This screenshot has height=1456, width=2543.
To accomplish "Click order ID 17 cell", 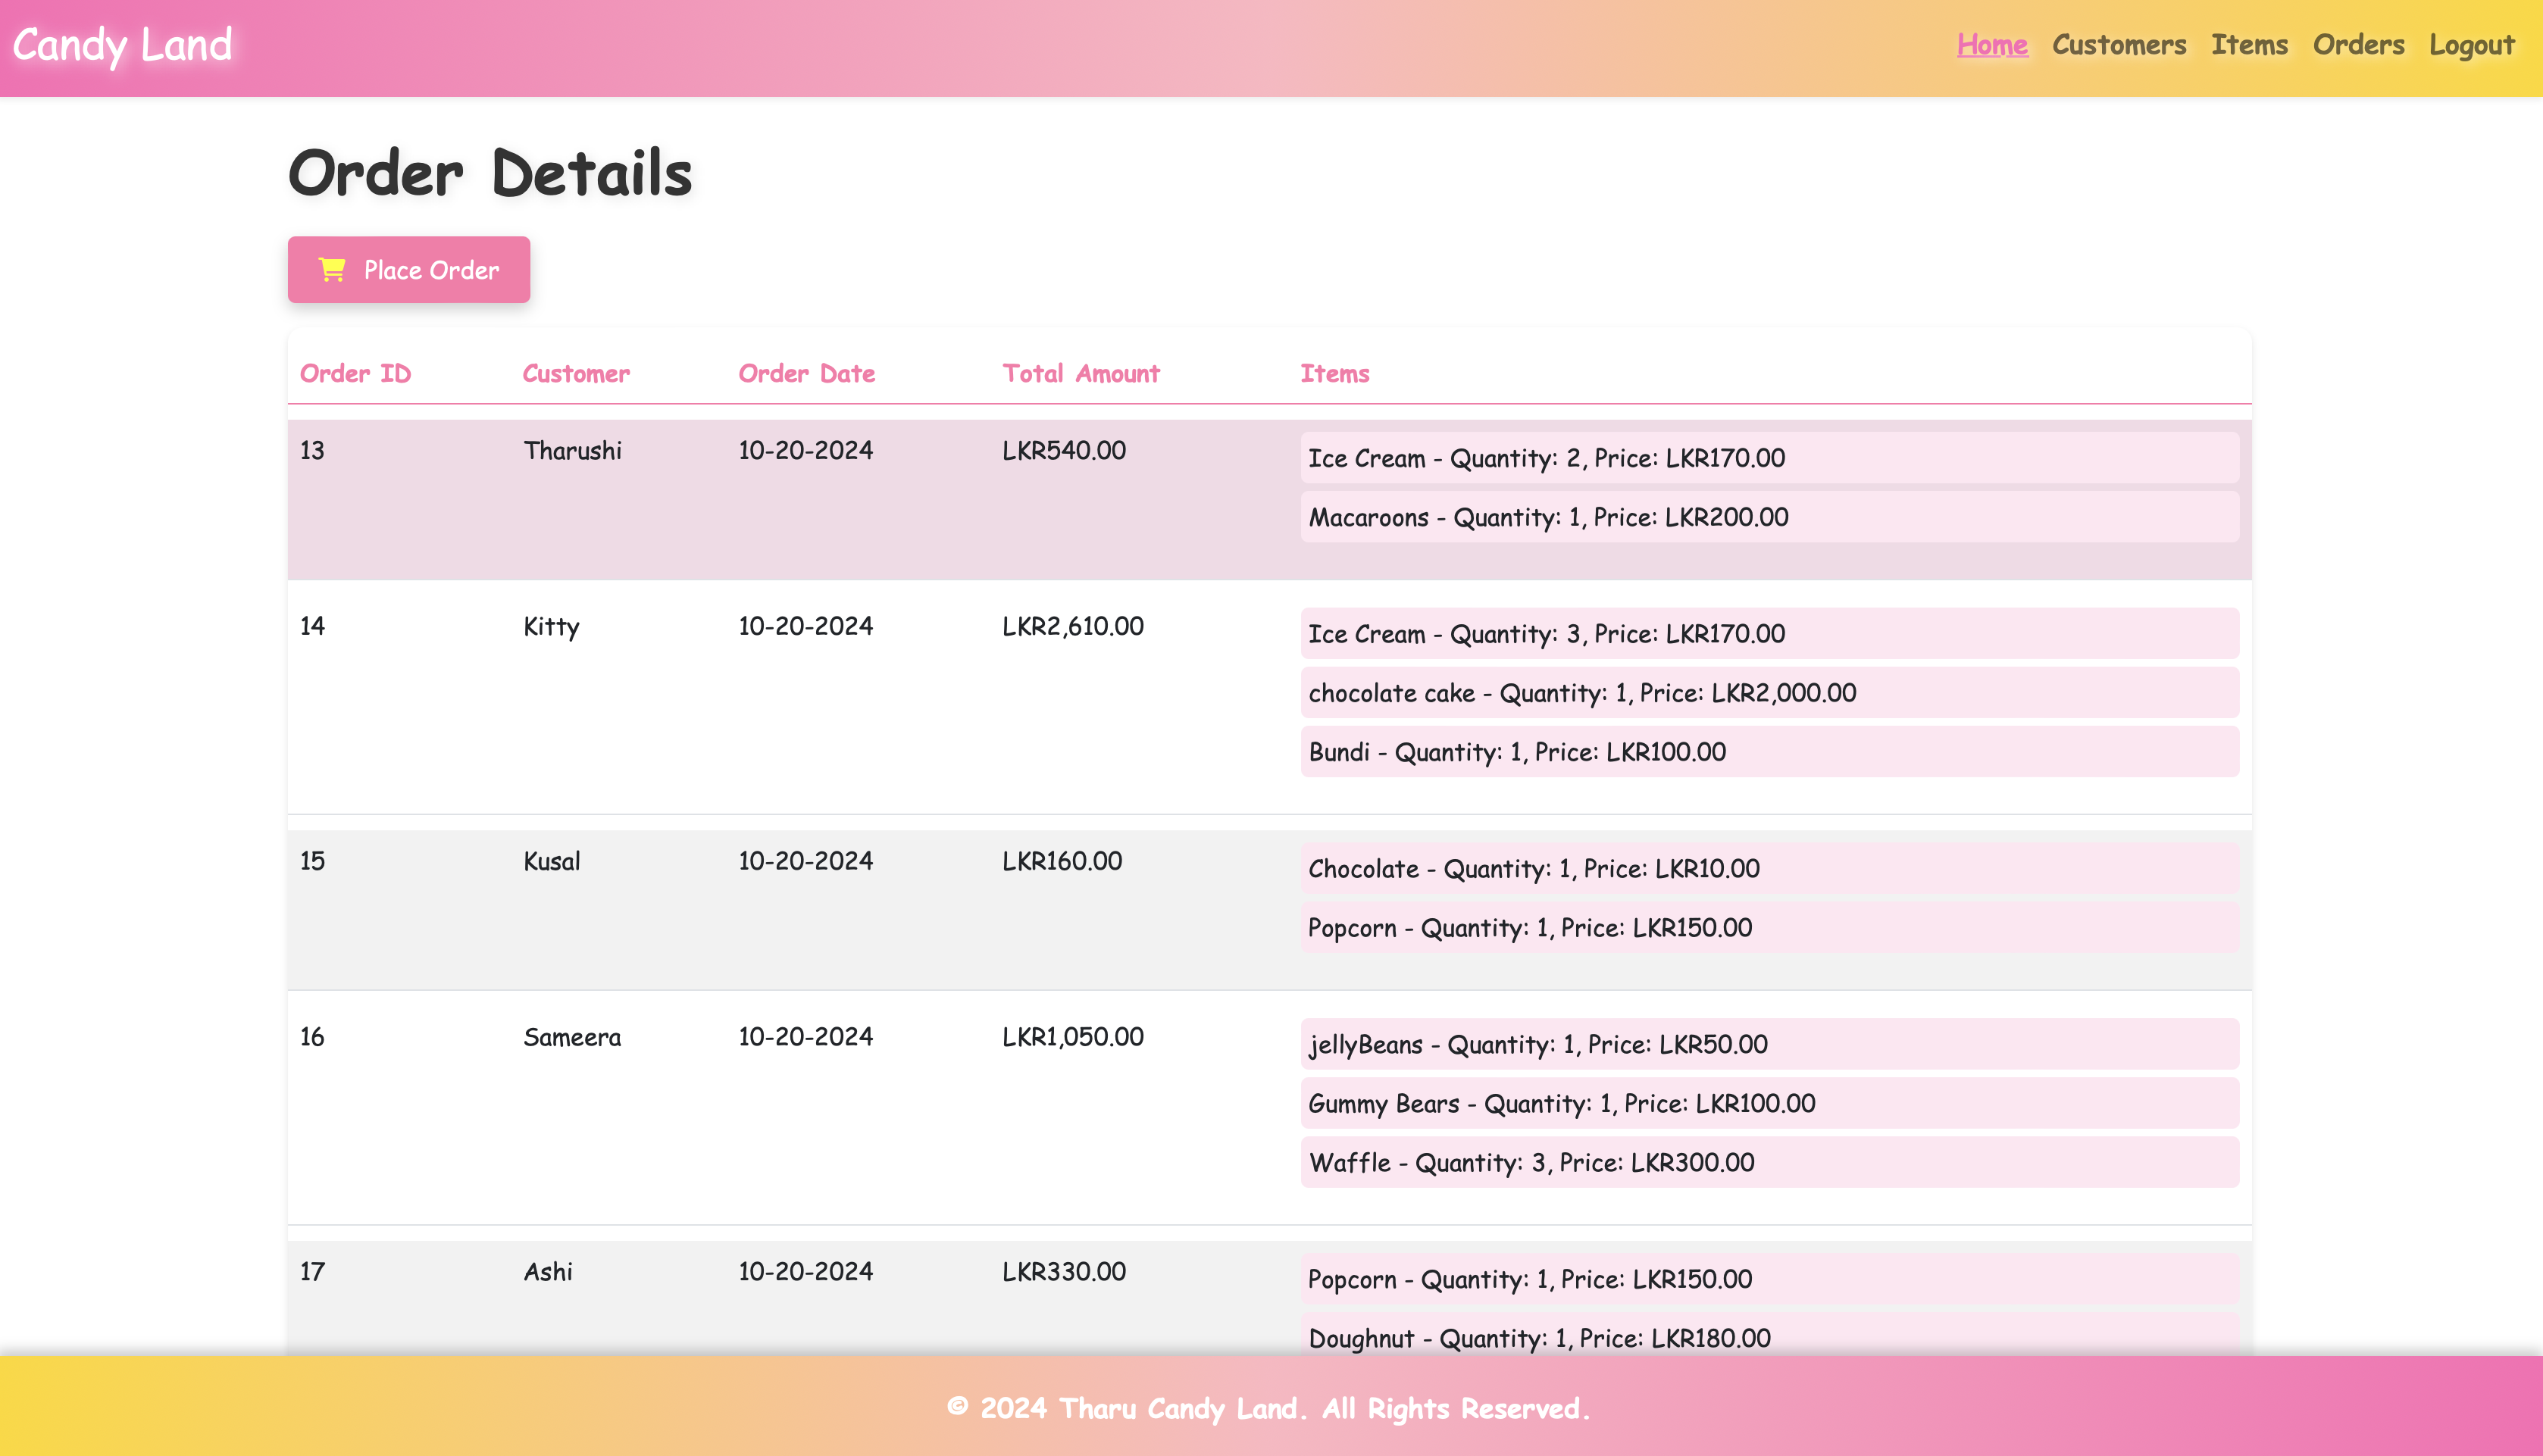I will tap(312, 1272).
